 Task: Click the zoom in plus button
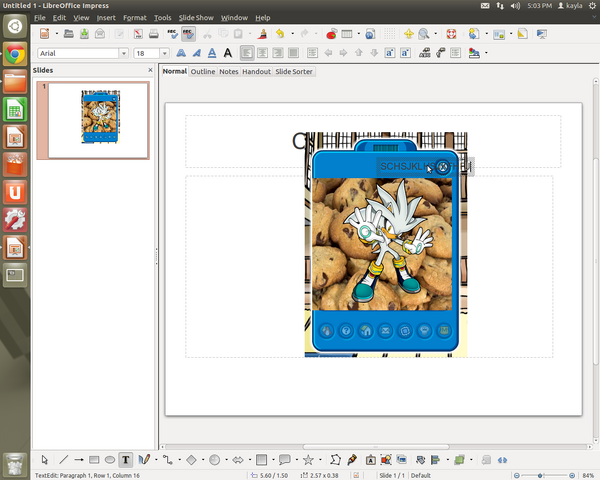pyautogui.click(x=572, y=475)
